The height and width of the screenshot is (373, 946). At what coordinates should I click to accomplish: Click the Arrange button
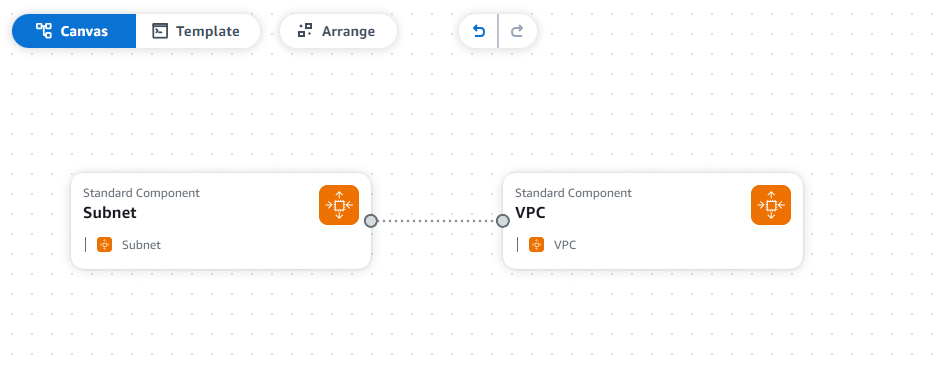click(x=338, y=31)
